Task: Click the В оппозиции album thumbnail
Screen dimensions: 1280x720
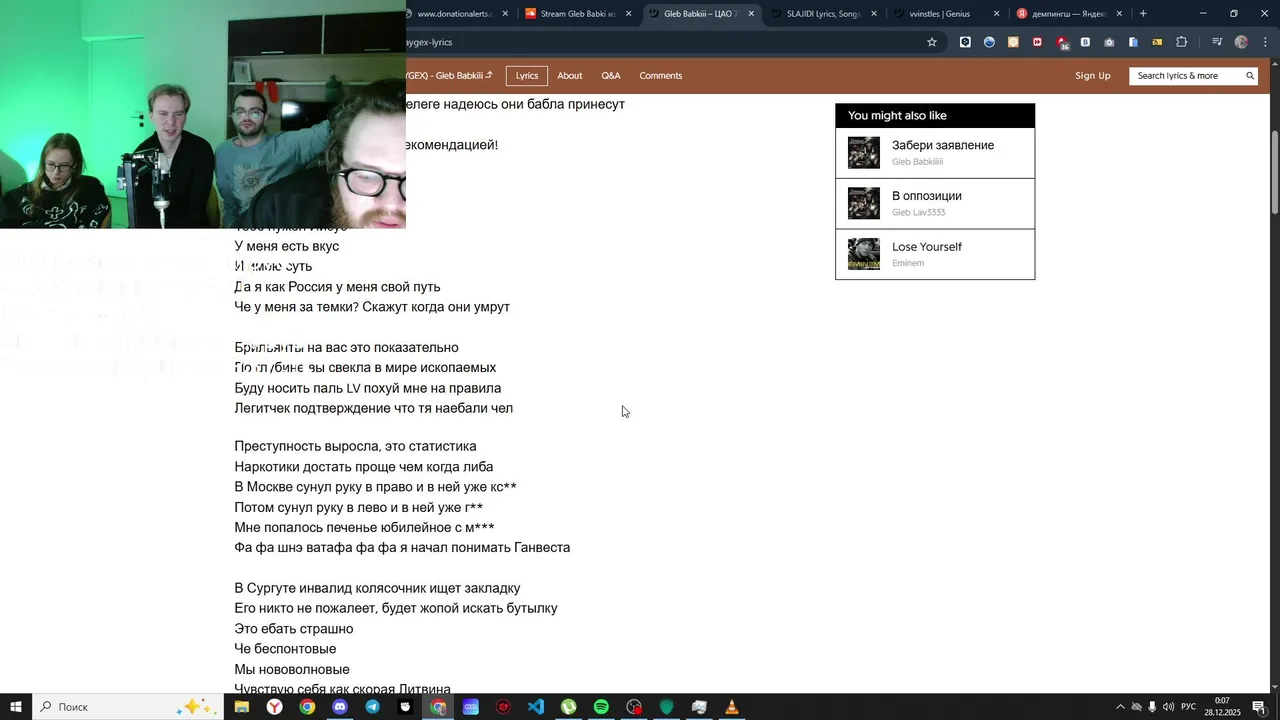Action: (864, 204)
